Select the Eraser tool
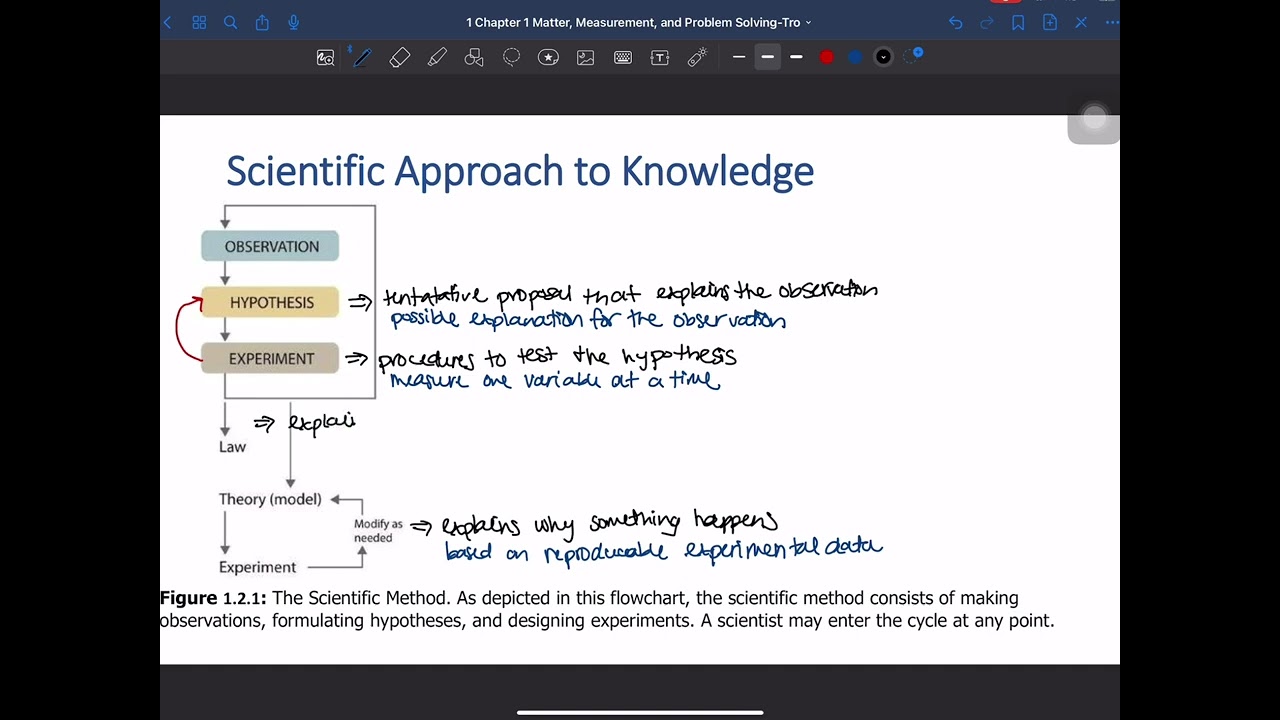The height and width of the screenshot is (720, 1280). (x=399, y=58)
